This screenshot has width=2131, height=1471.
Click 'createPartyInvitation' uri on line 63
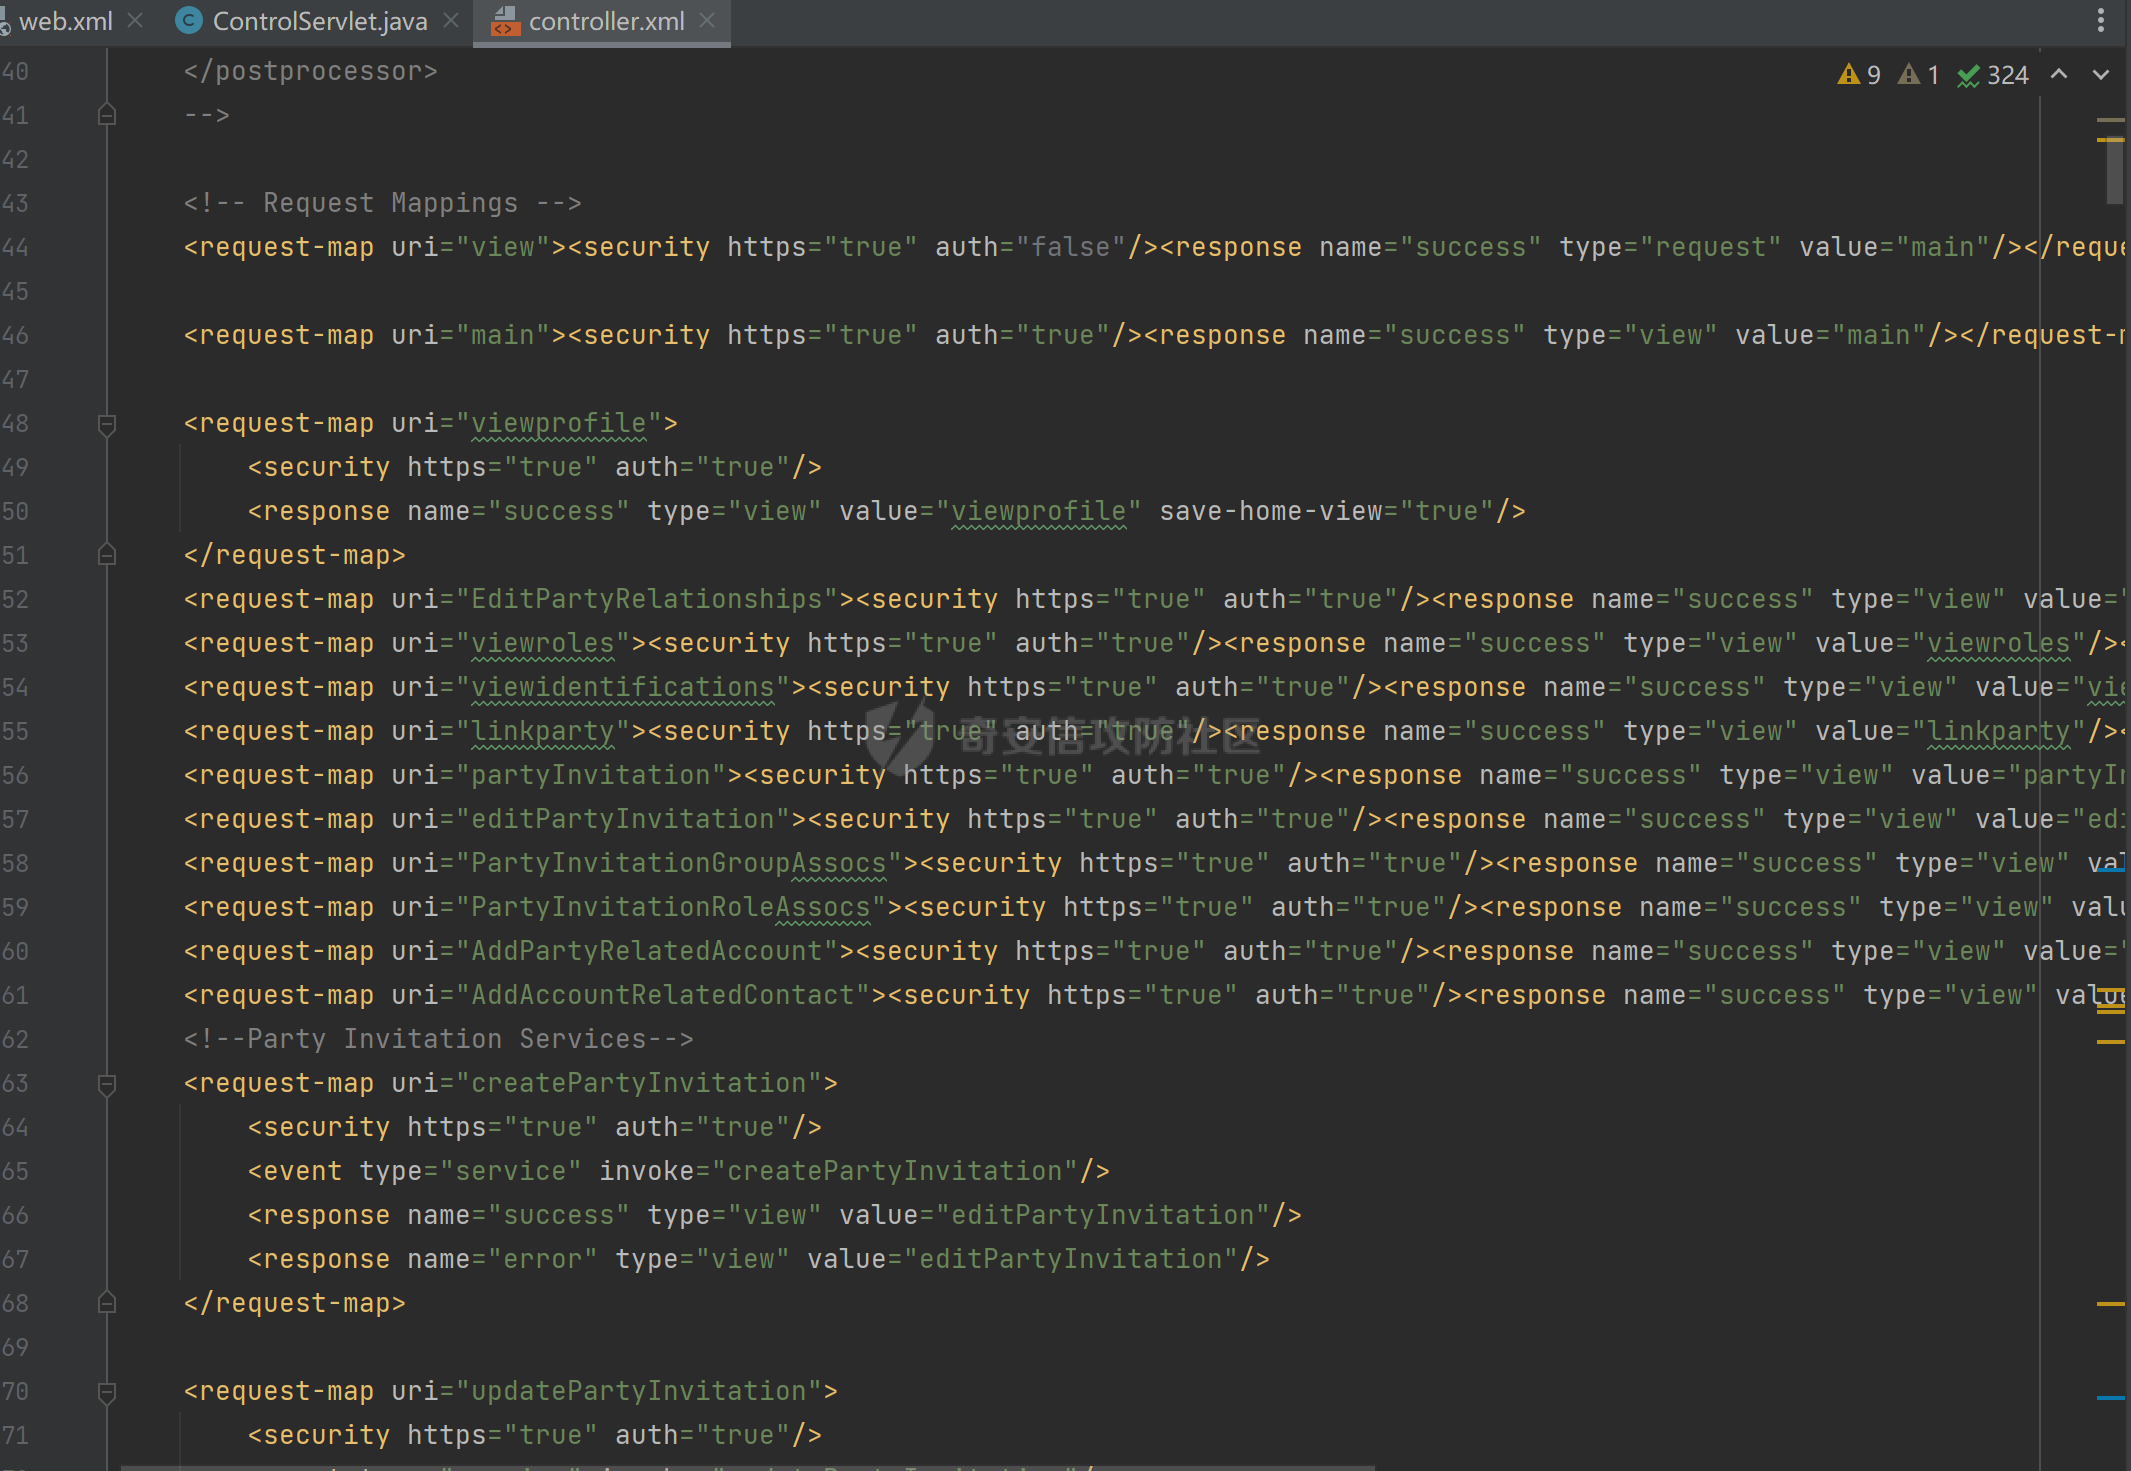(x=639, y=1083)
